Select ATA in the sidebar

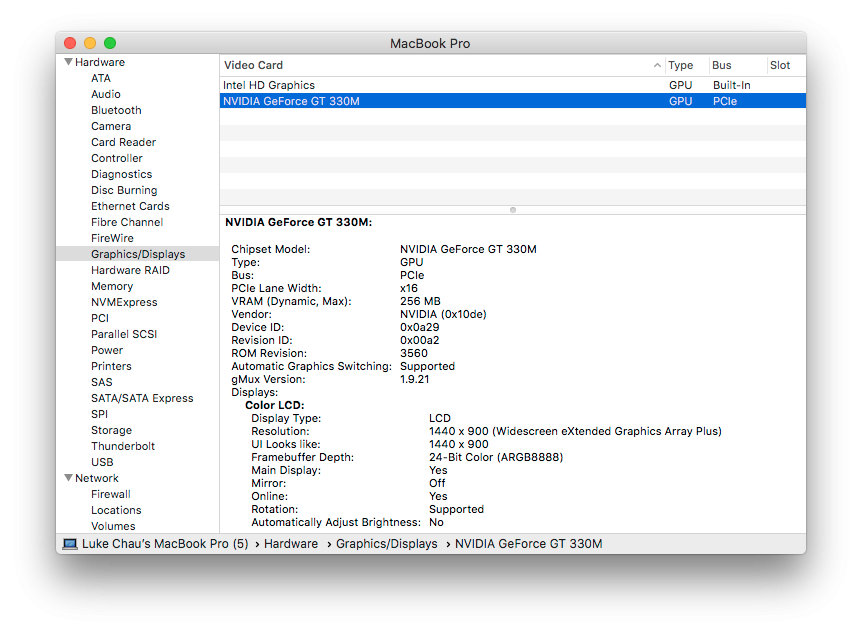pyautogui.click(x=101, y=78)
